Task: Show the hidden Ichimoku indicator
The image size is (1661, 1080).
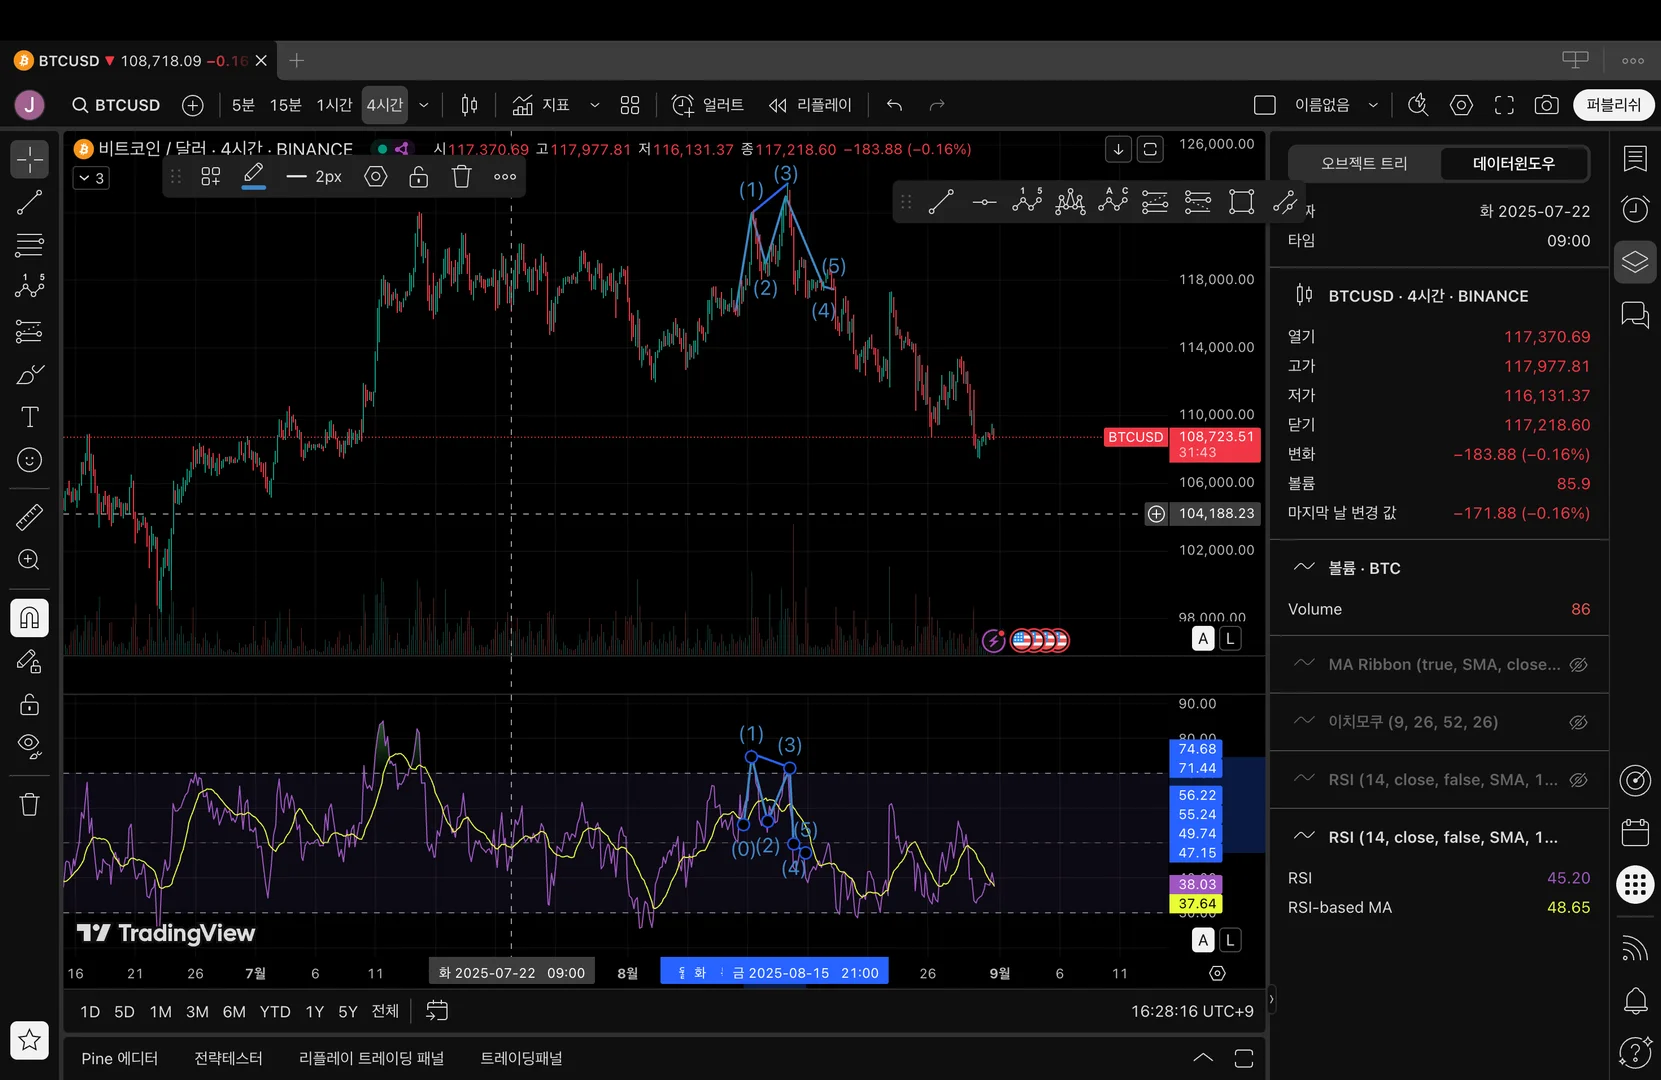Action: (1578, 722)
